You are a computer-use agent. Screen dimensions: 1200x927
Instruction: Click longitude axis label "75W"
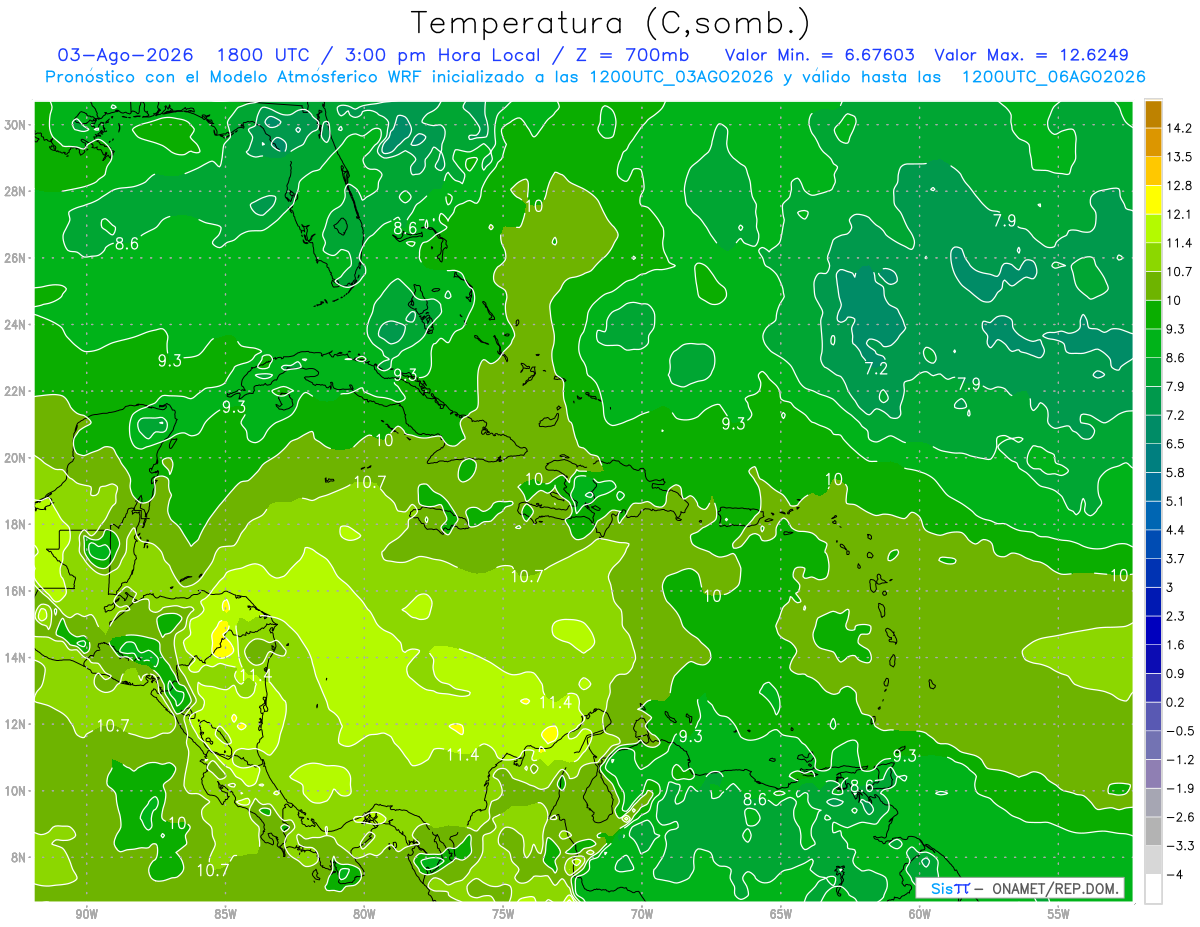pos(503,914)
